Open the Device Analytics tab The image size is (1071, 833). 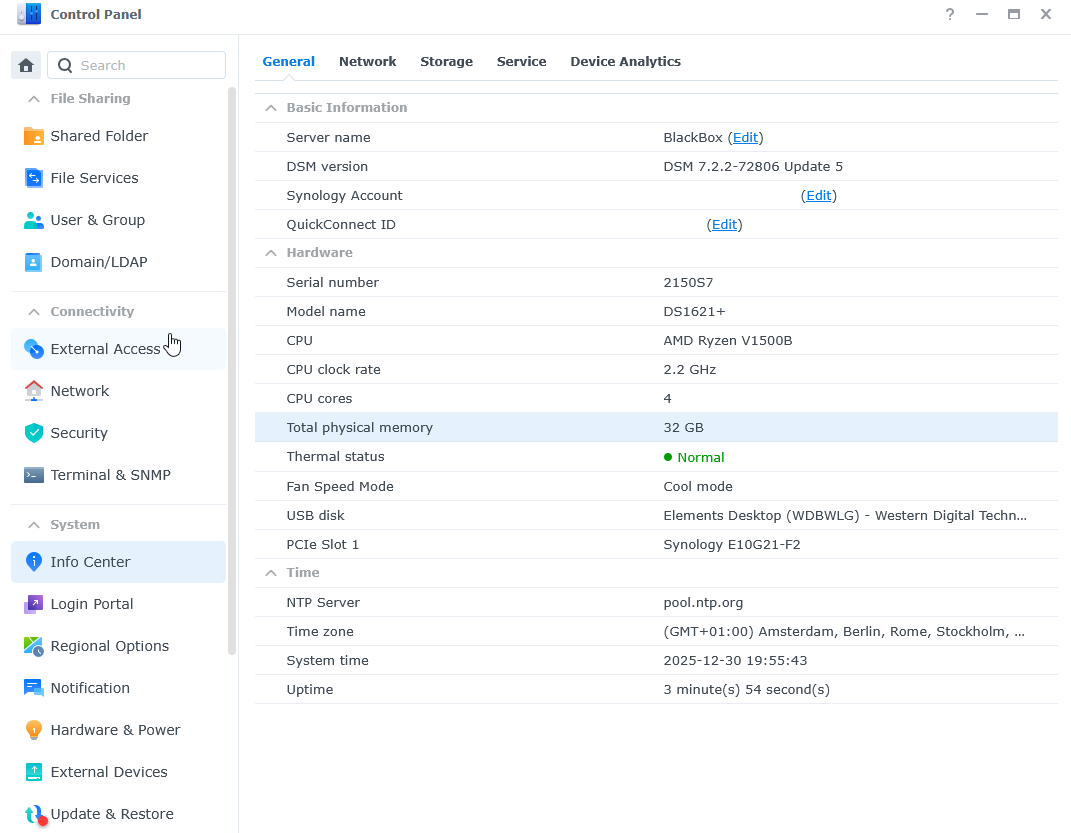coord(625,61)
